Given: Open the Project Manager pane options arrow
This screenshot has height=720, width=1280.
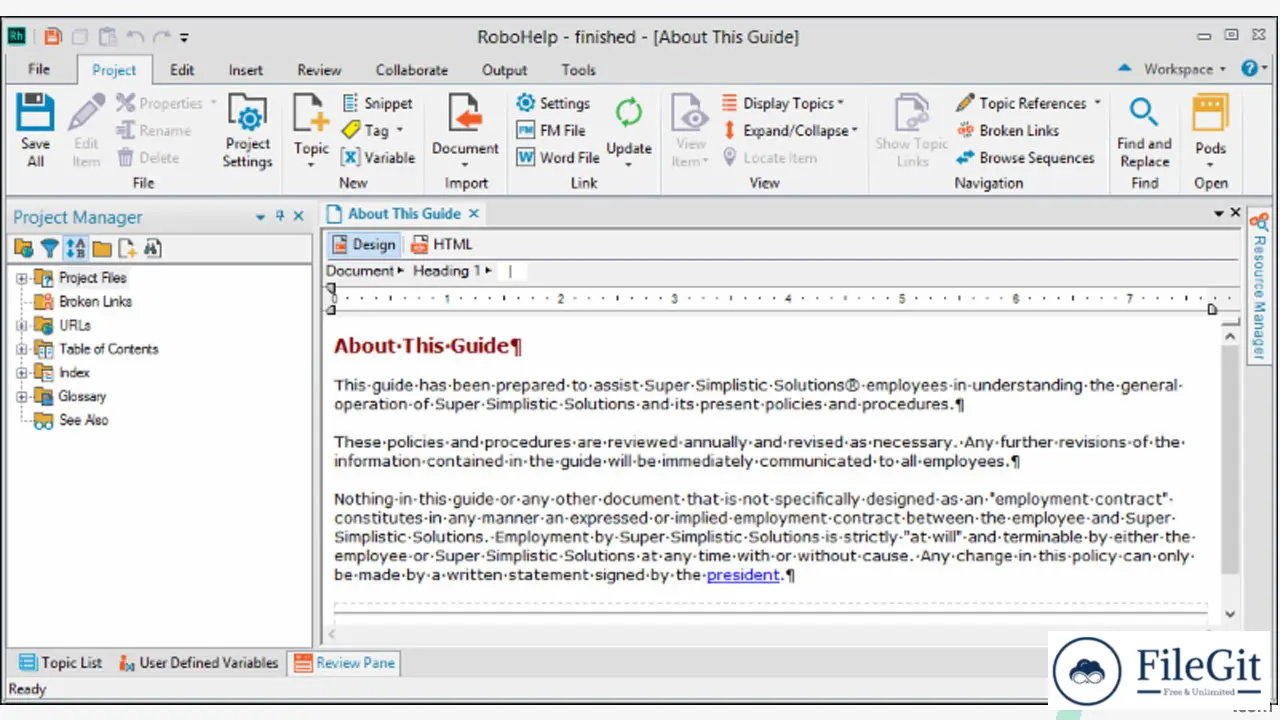Looking at the screenshot, I should click(261, 216).
